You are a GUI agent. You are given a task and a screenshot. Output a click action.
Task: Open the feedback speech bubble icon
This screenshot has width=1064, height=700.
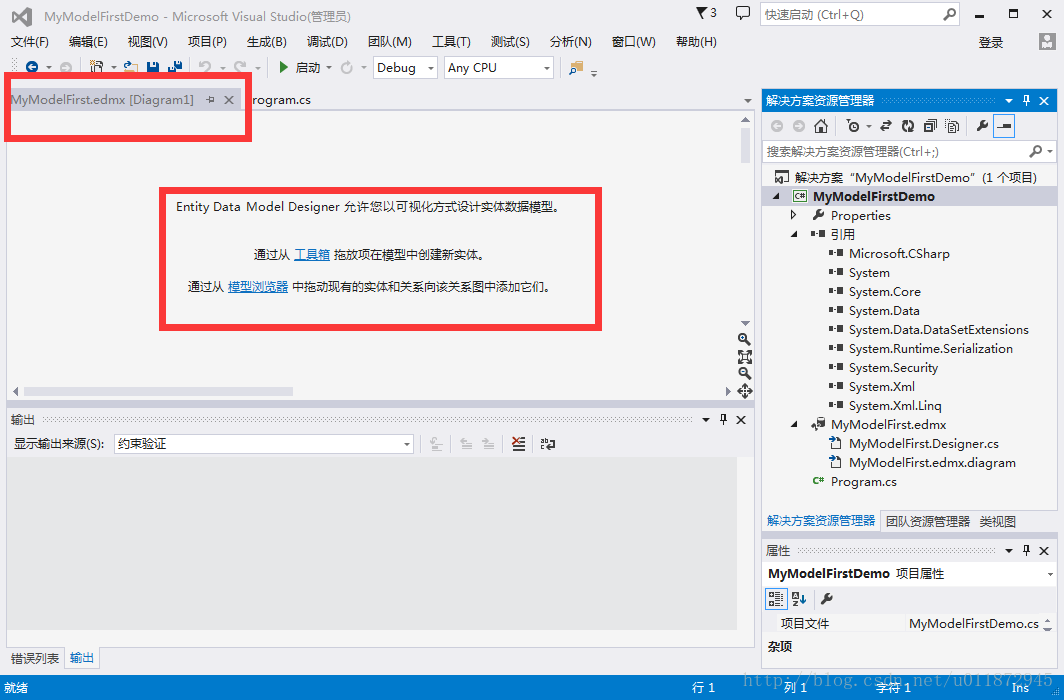coord(743,13)
